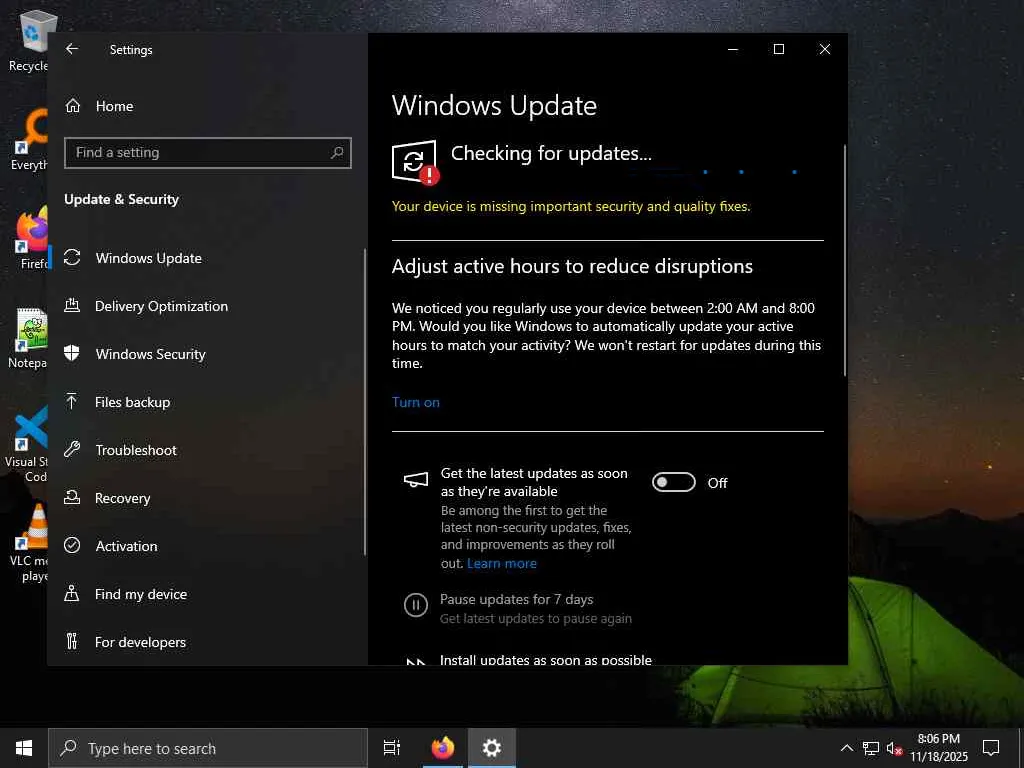Click Install updates as soon as possible
This screenshot has width=1024, height=768.
(546, 660)
